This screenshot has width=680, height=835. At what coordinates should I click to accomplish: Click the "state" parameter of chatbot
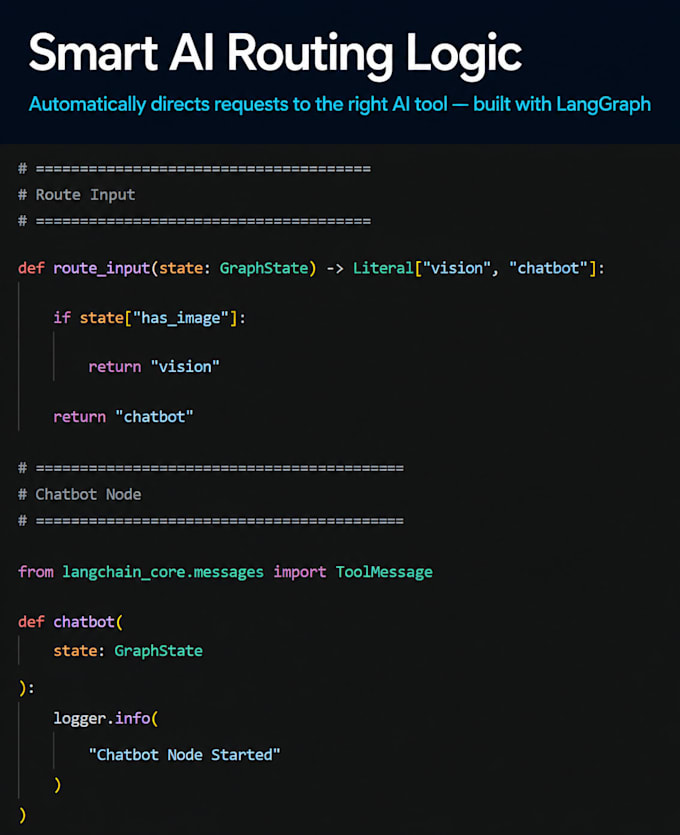(75, 651)
